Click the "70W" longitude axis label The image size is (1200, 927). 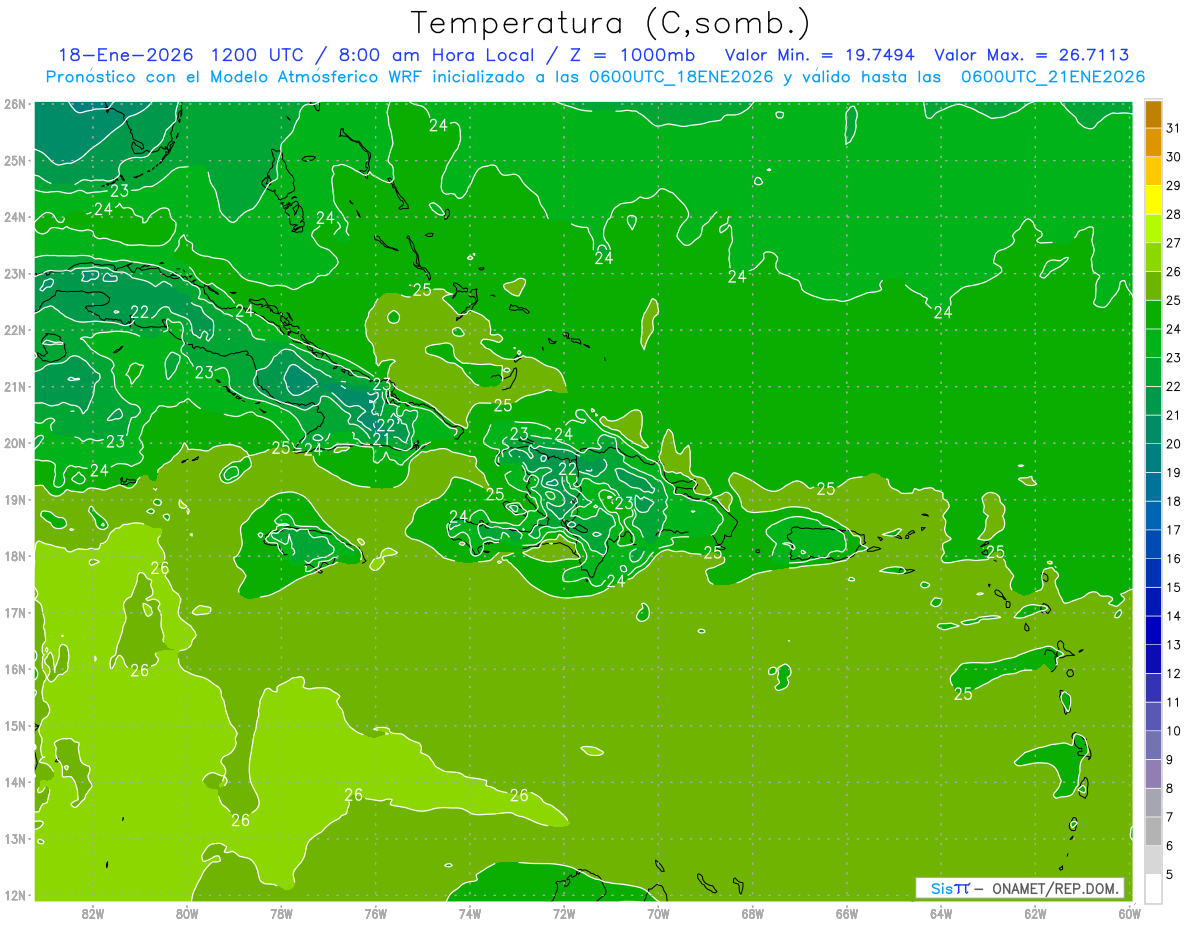(658, 912)
